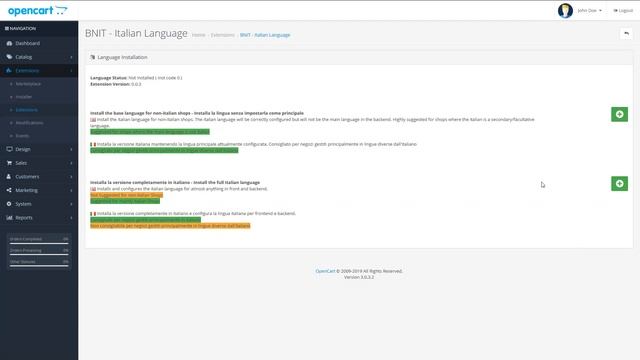640x360 pixels.
Task: Select the System gear icon
Action: click(x=9, y=204)
